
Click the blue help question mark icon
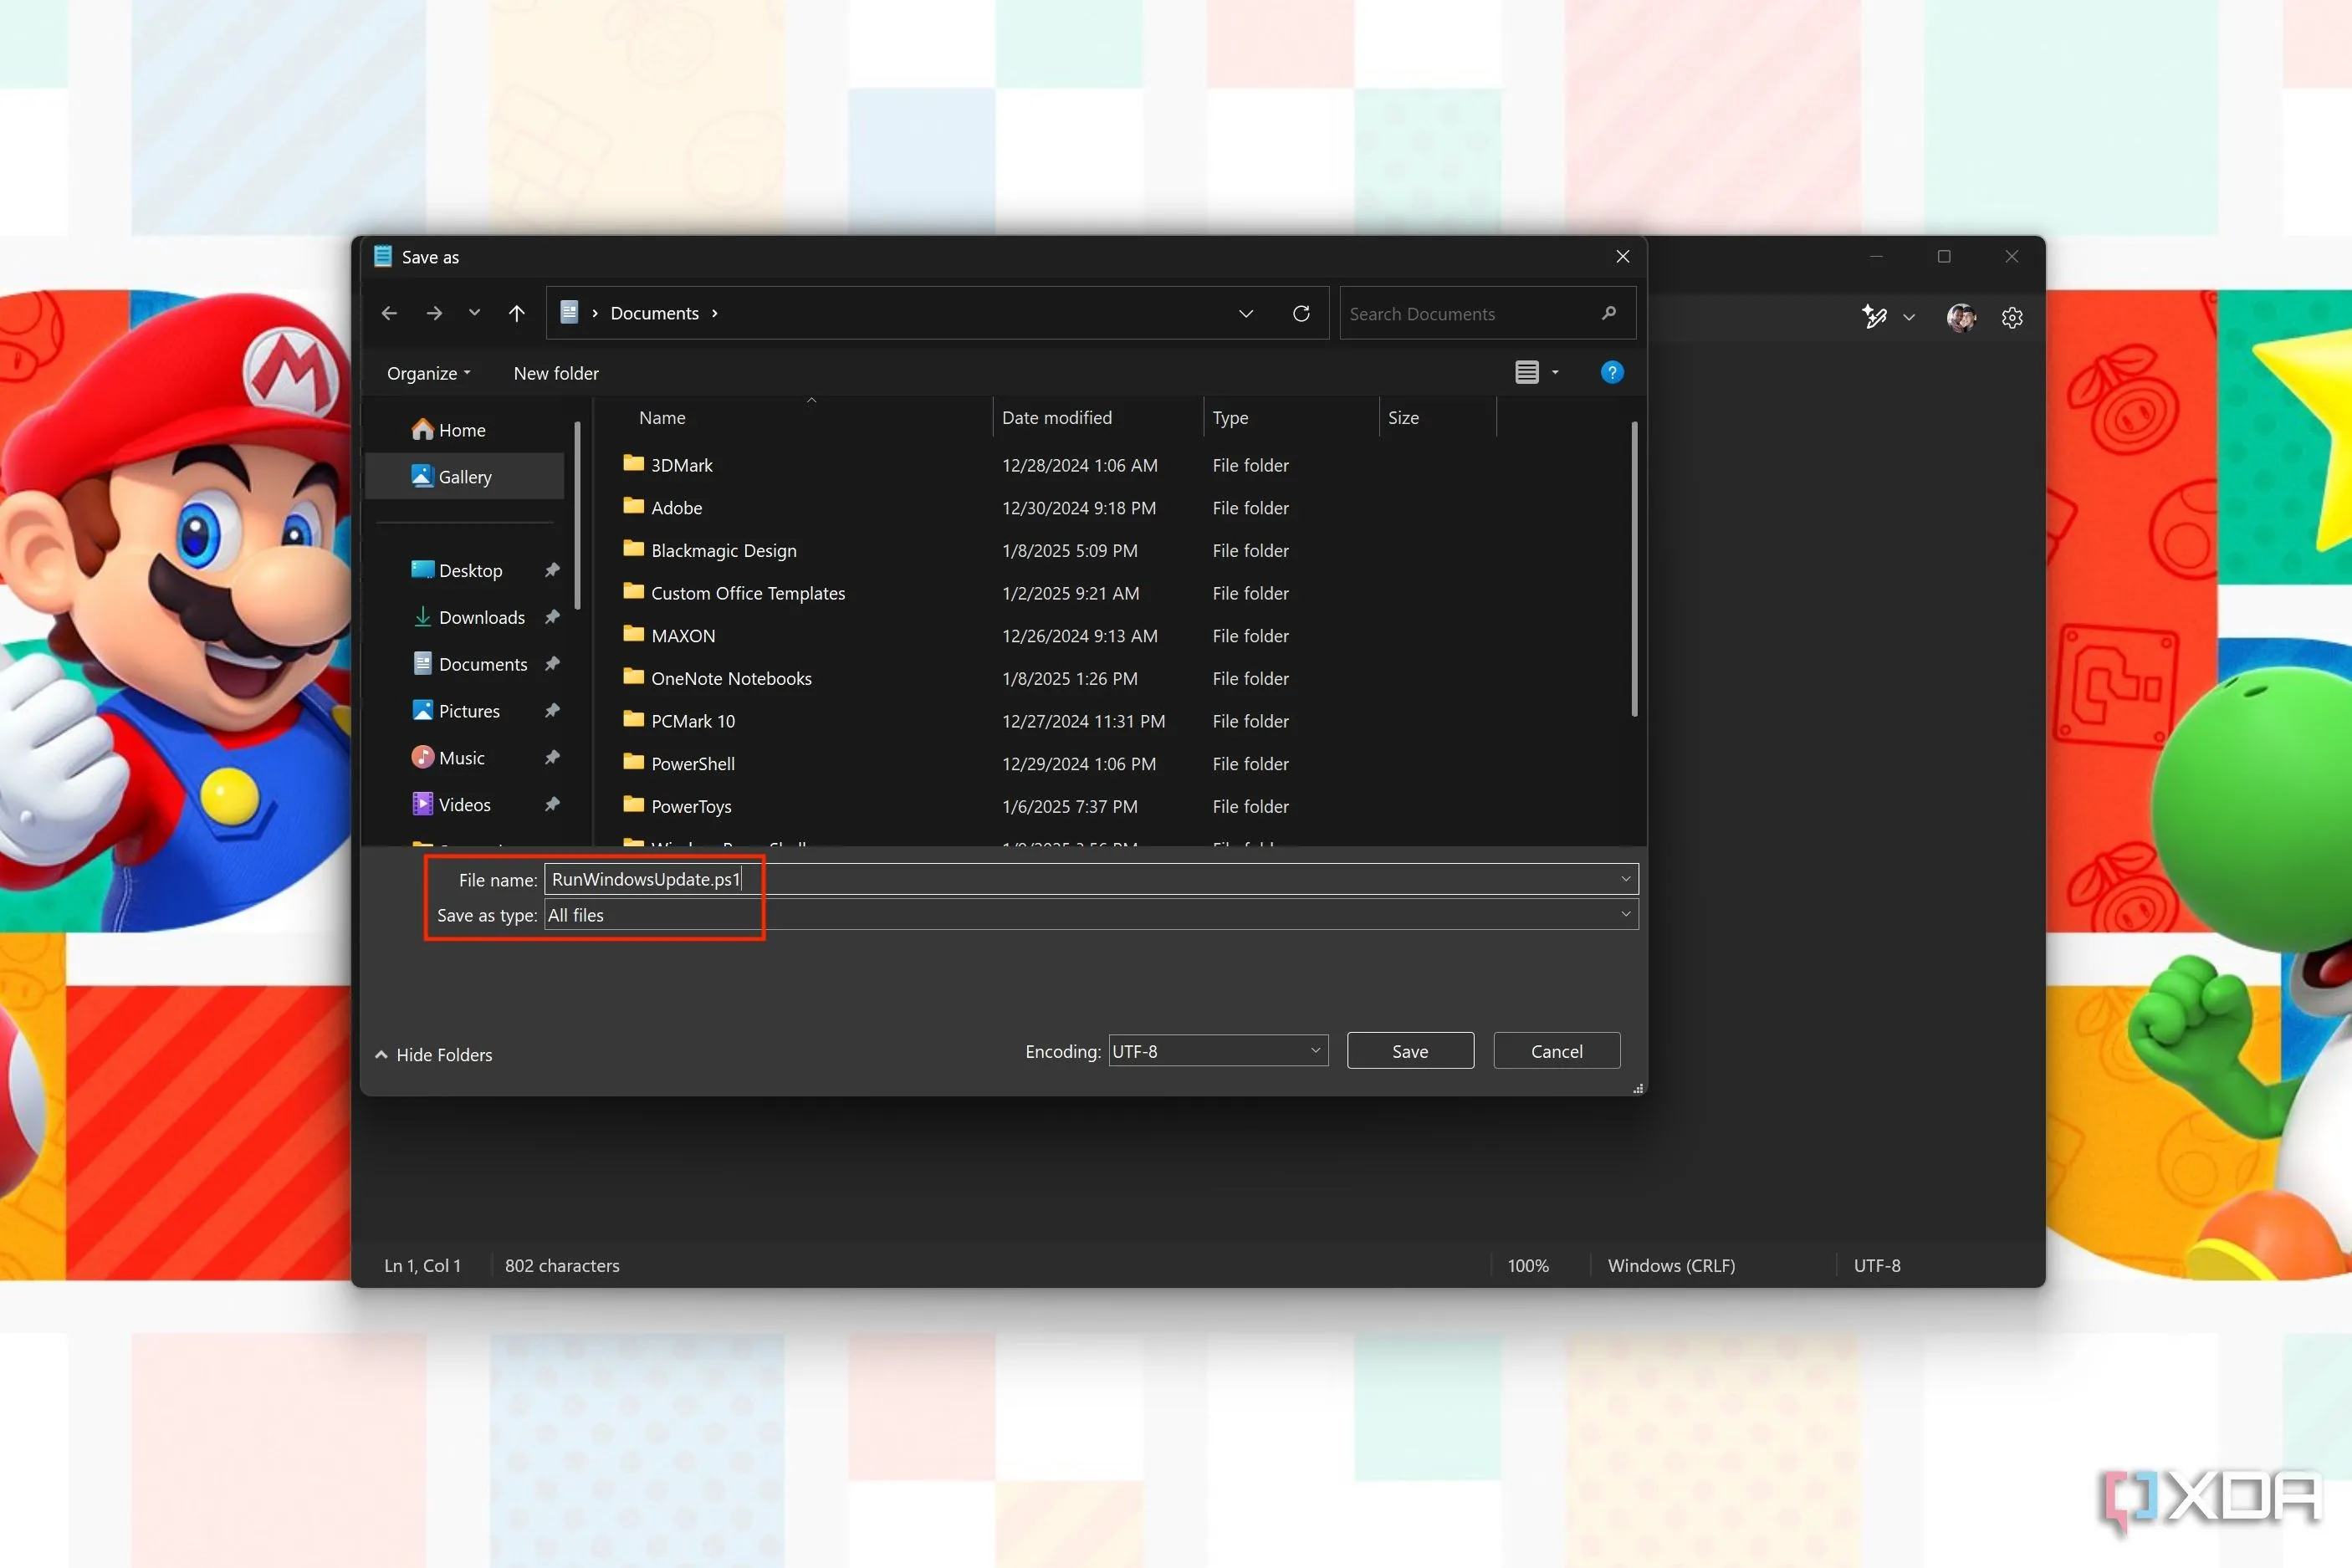pos(1611,373)
